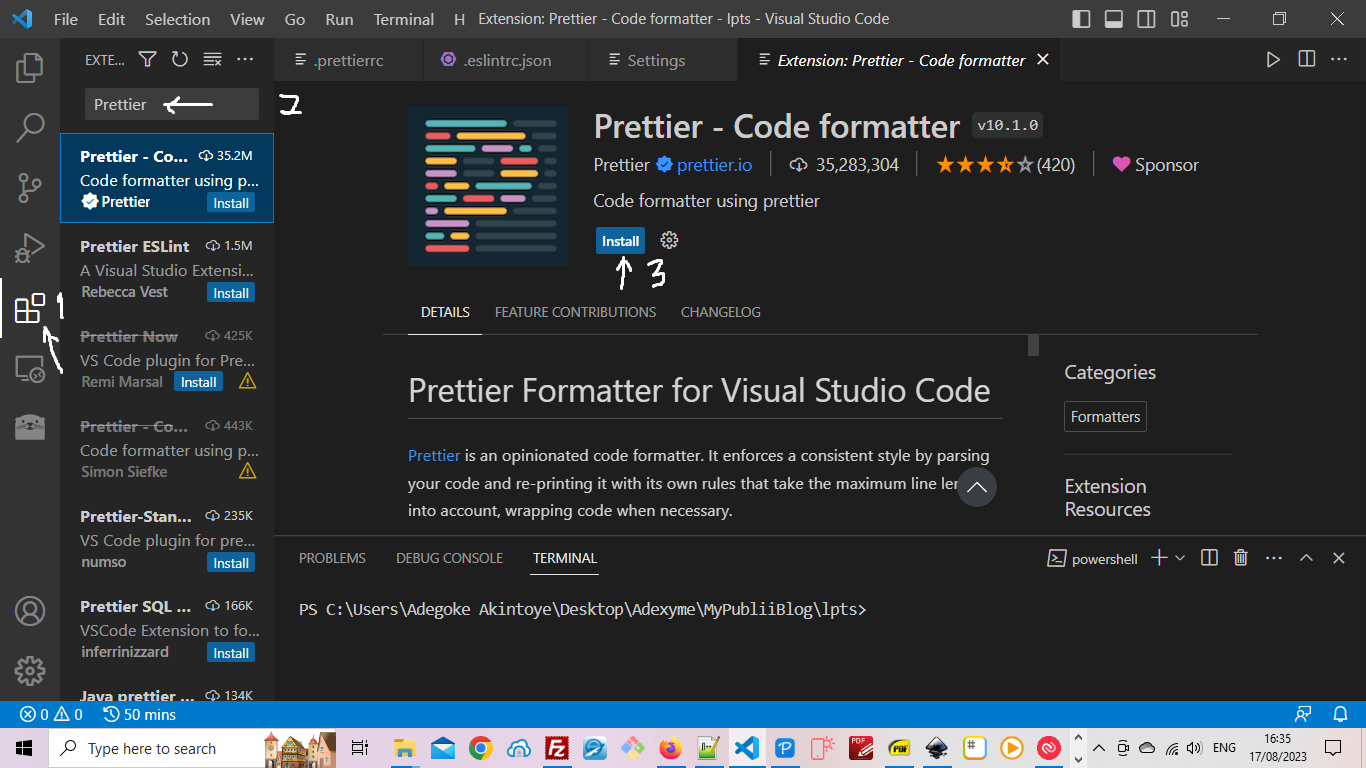Open the prettier.io publisher link
1366x768 pixels.
(714, 165)
